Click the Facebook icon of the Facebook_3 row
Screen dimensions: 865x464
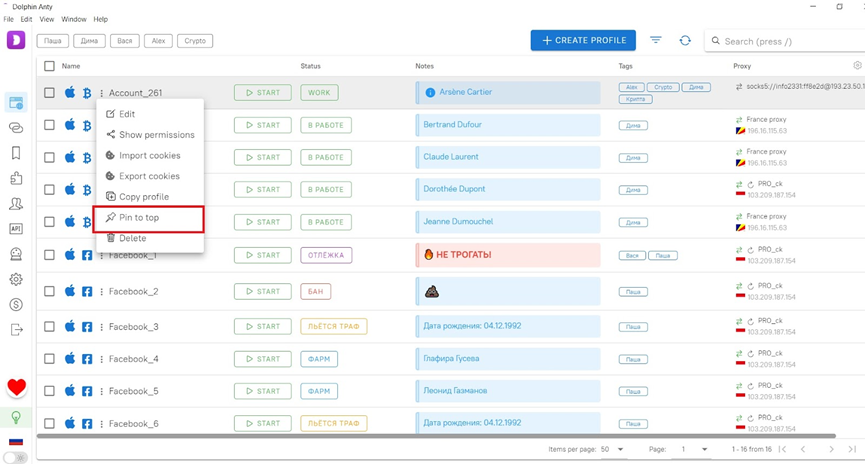(87, 327)
